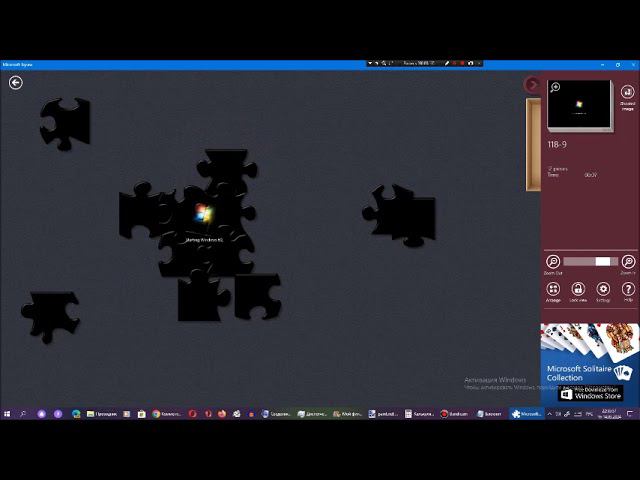Open Opera browser from taskbar
The image size is (640, 480).
(193, 414)
